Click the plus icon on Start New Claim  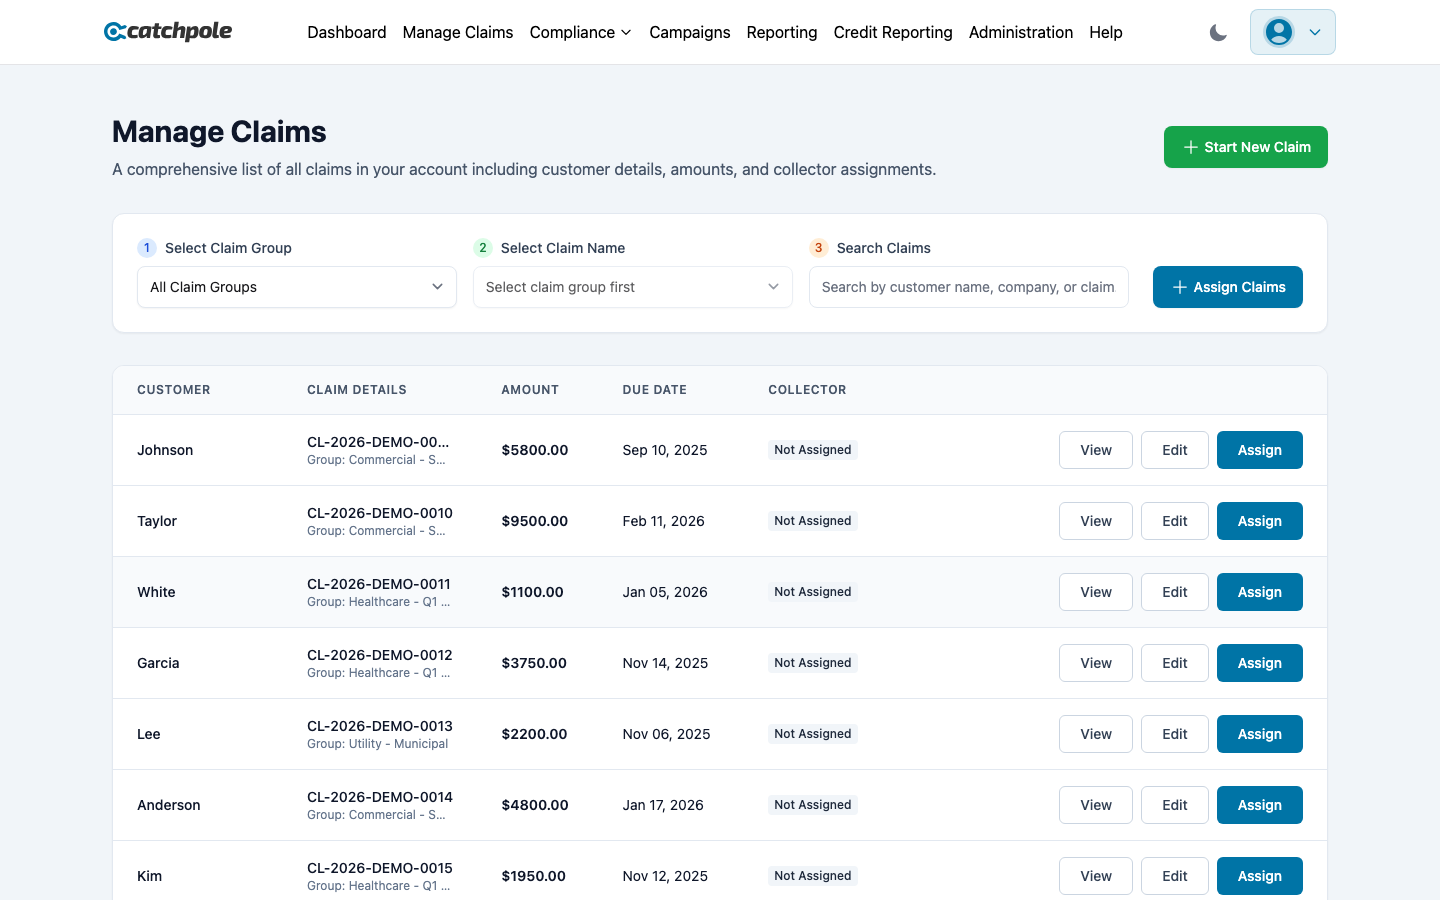click(x=1190, y=146)
